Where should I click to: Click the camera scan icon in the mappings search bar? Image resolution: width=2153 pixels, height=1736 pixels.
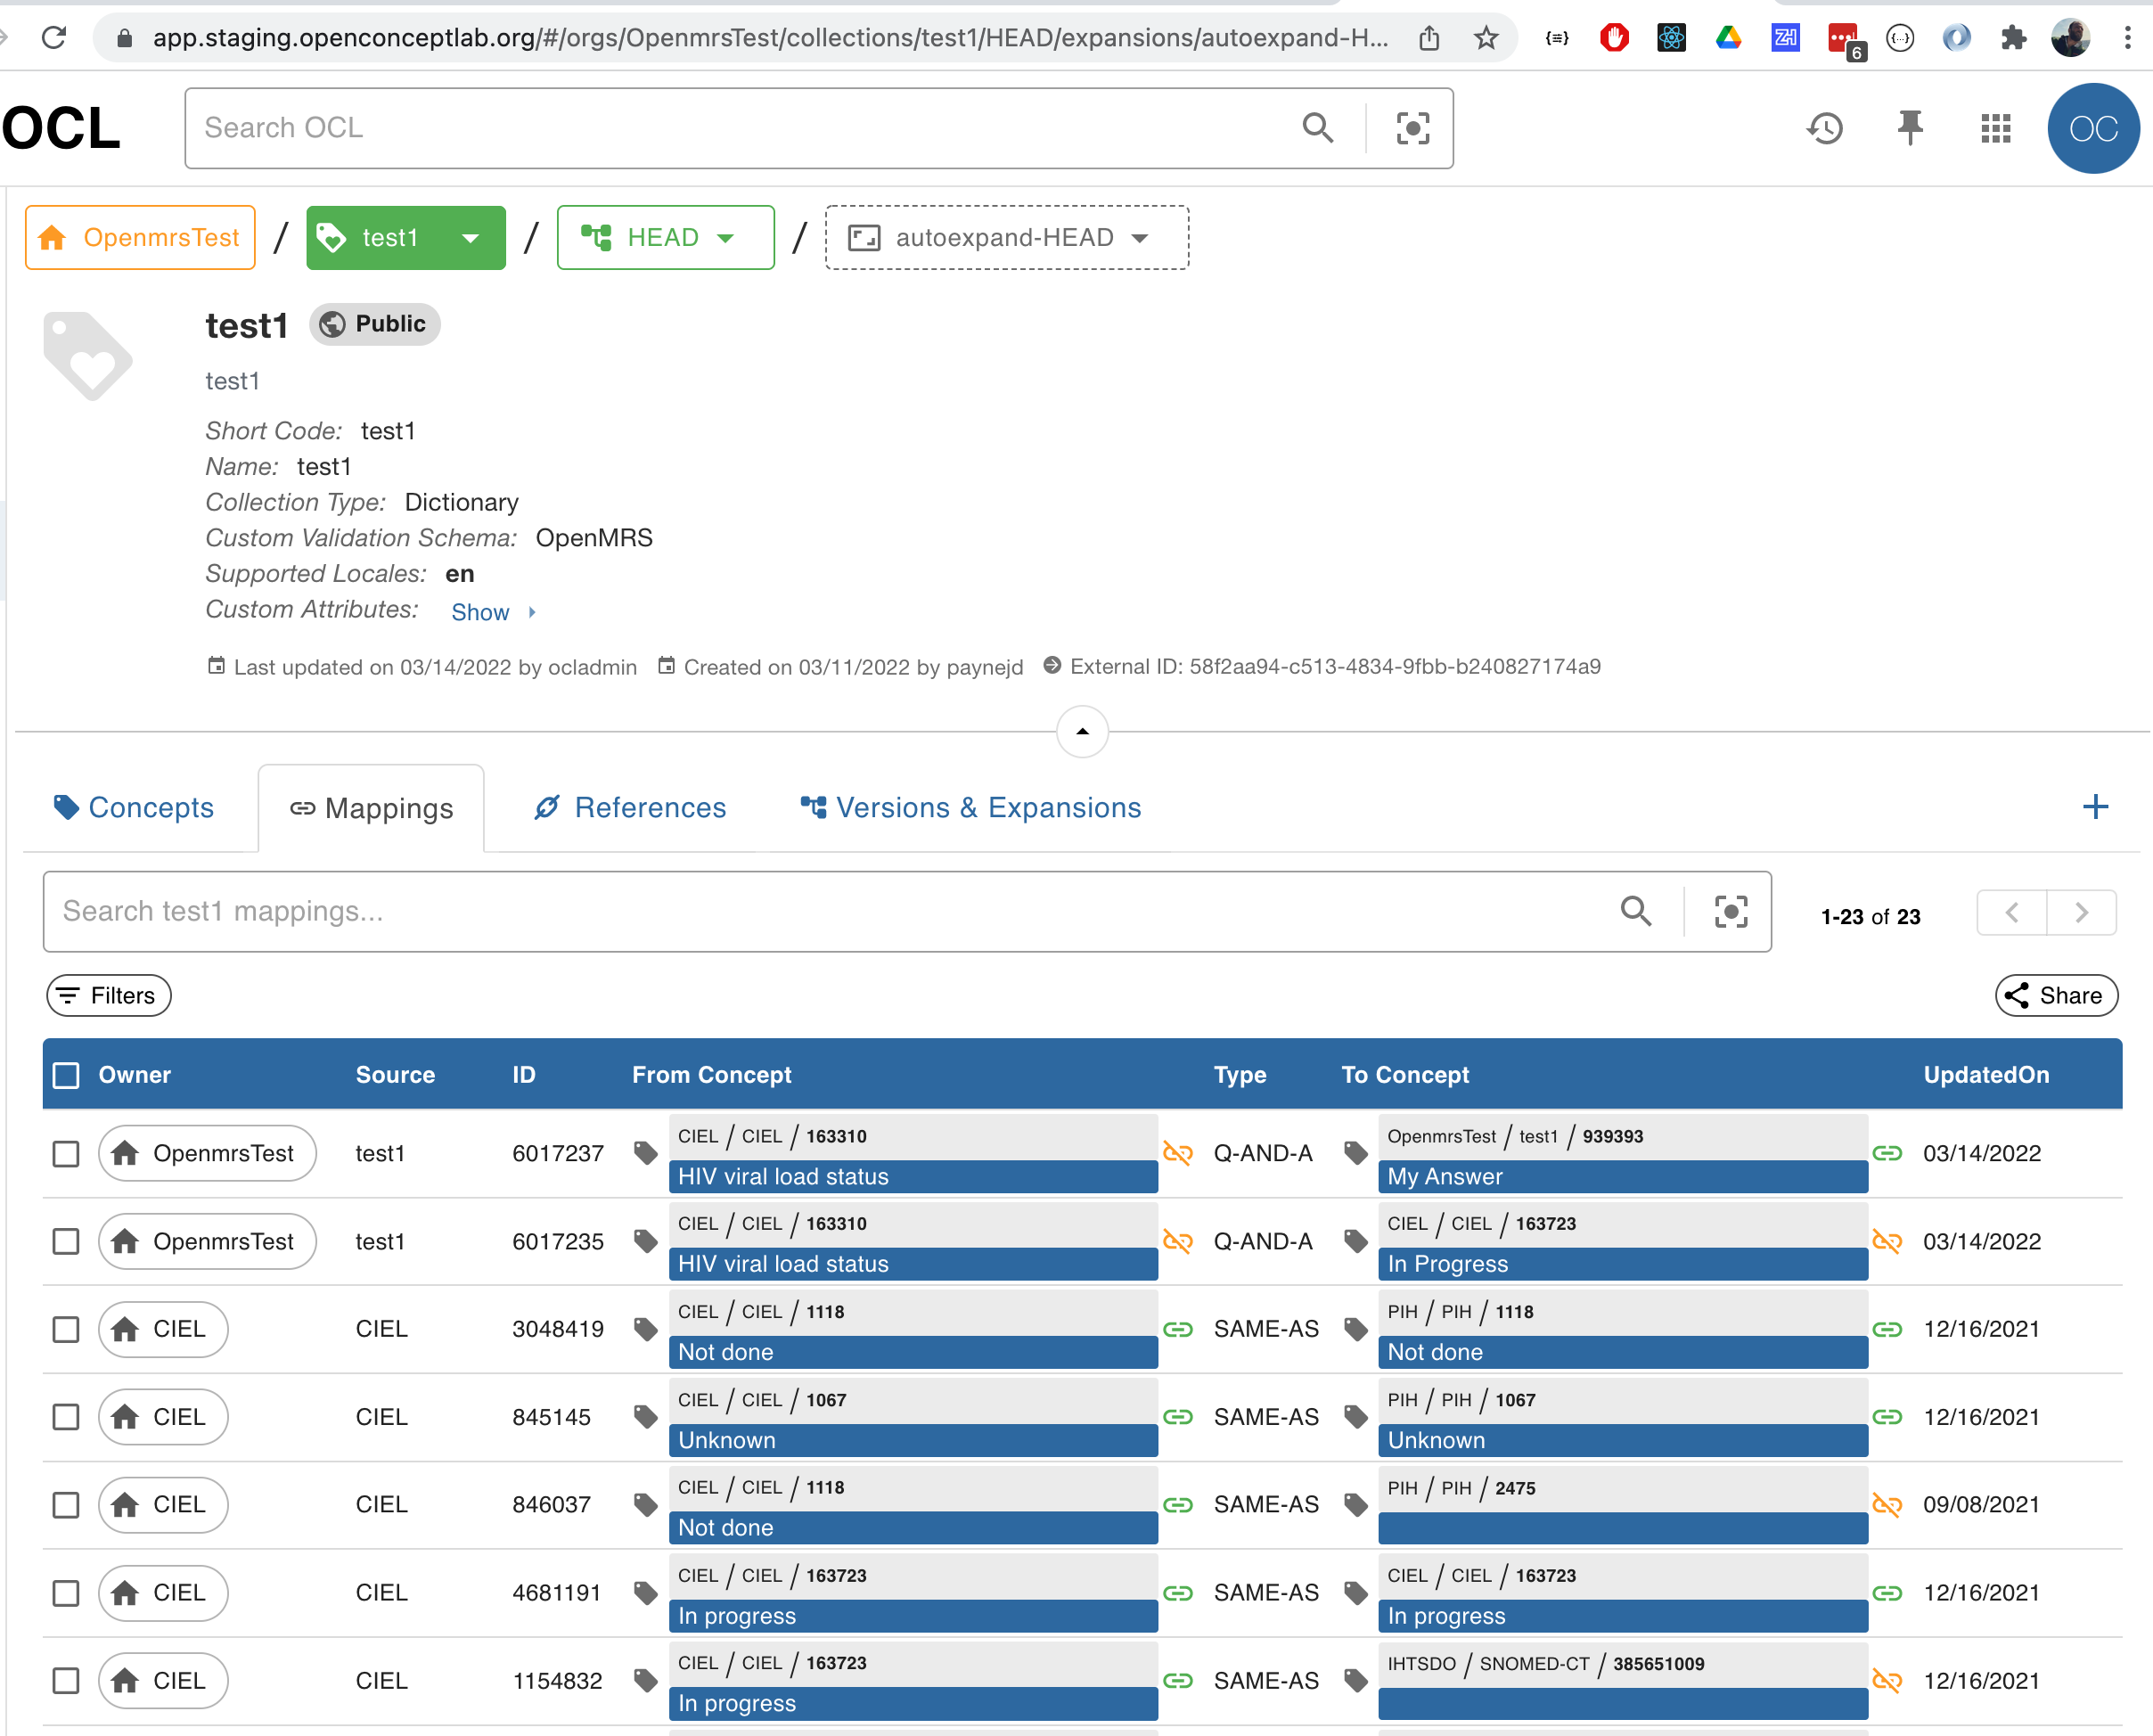pos(1731,911)
